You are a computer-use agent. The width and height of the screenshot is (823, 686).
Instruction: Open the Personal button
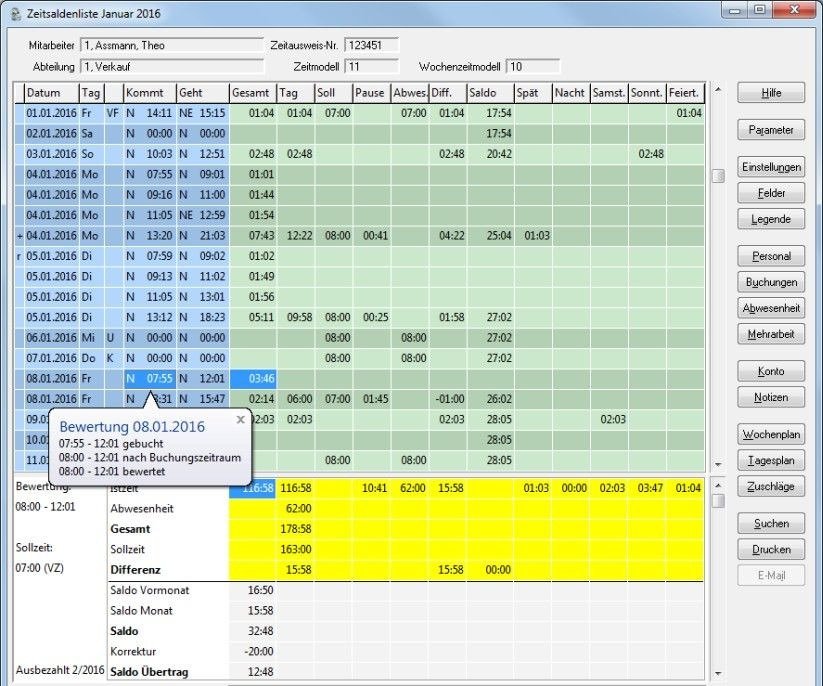(771, 256)
